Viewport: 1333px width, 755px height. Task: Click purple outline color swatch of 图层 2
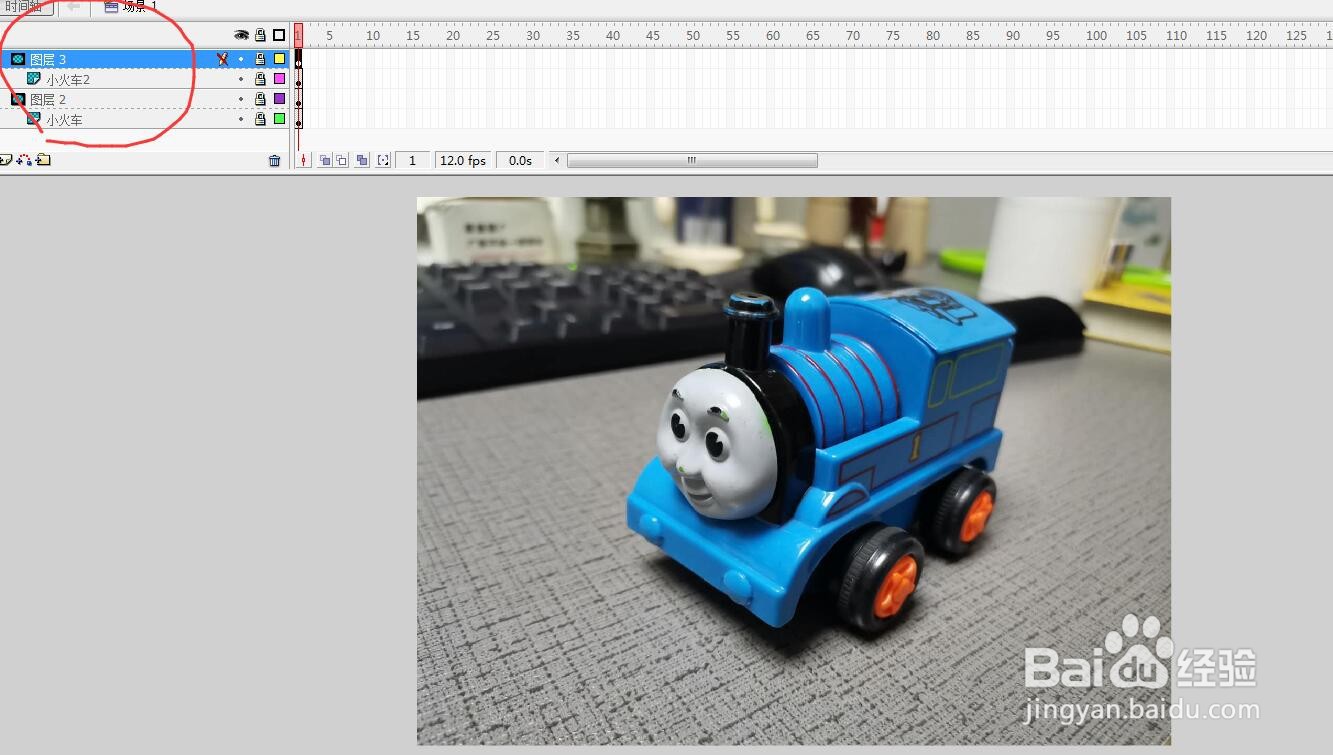[280, 99]
